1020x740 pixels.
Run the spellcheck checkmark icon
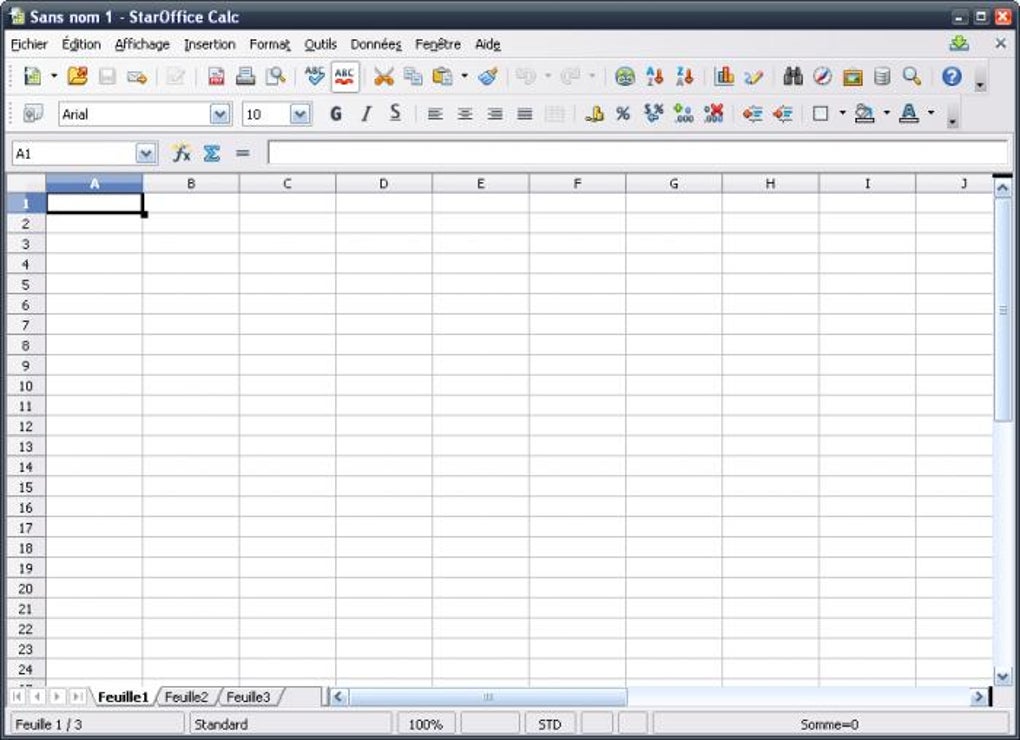pyautogui.click(x=315, y=77)
